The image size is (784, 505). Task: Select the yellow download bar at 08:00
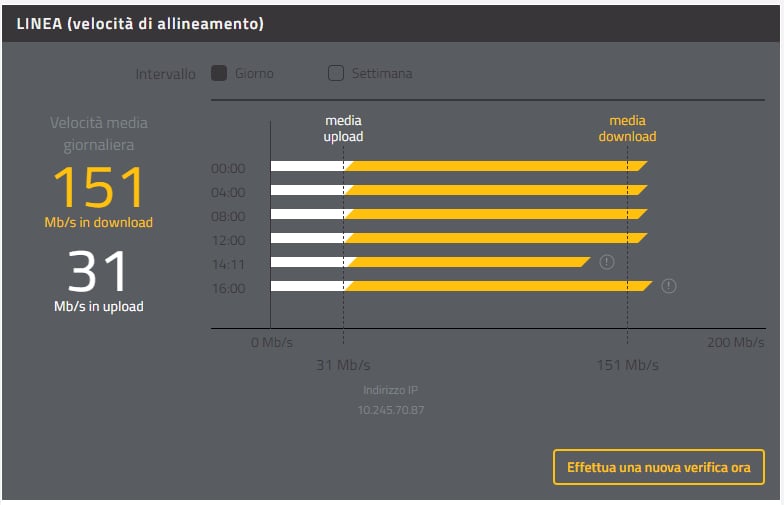click(x=495, y=214)
